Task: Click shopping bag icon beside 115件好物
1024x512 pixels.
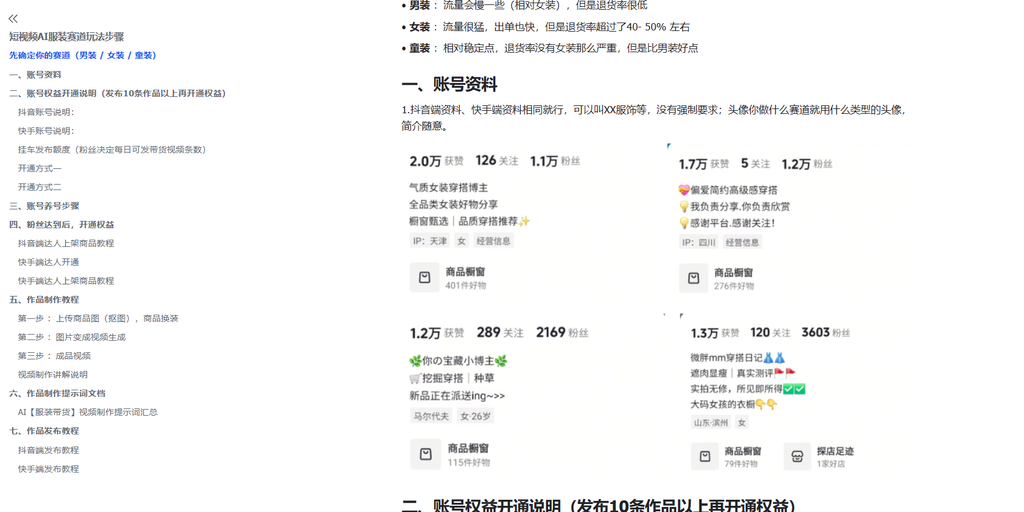Action: [x=425, y=454]
